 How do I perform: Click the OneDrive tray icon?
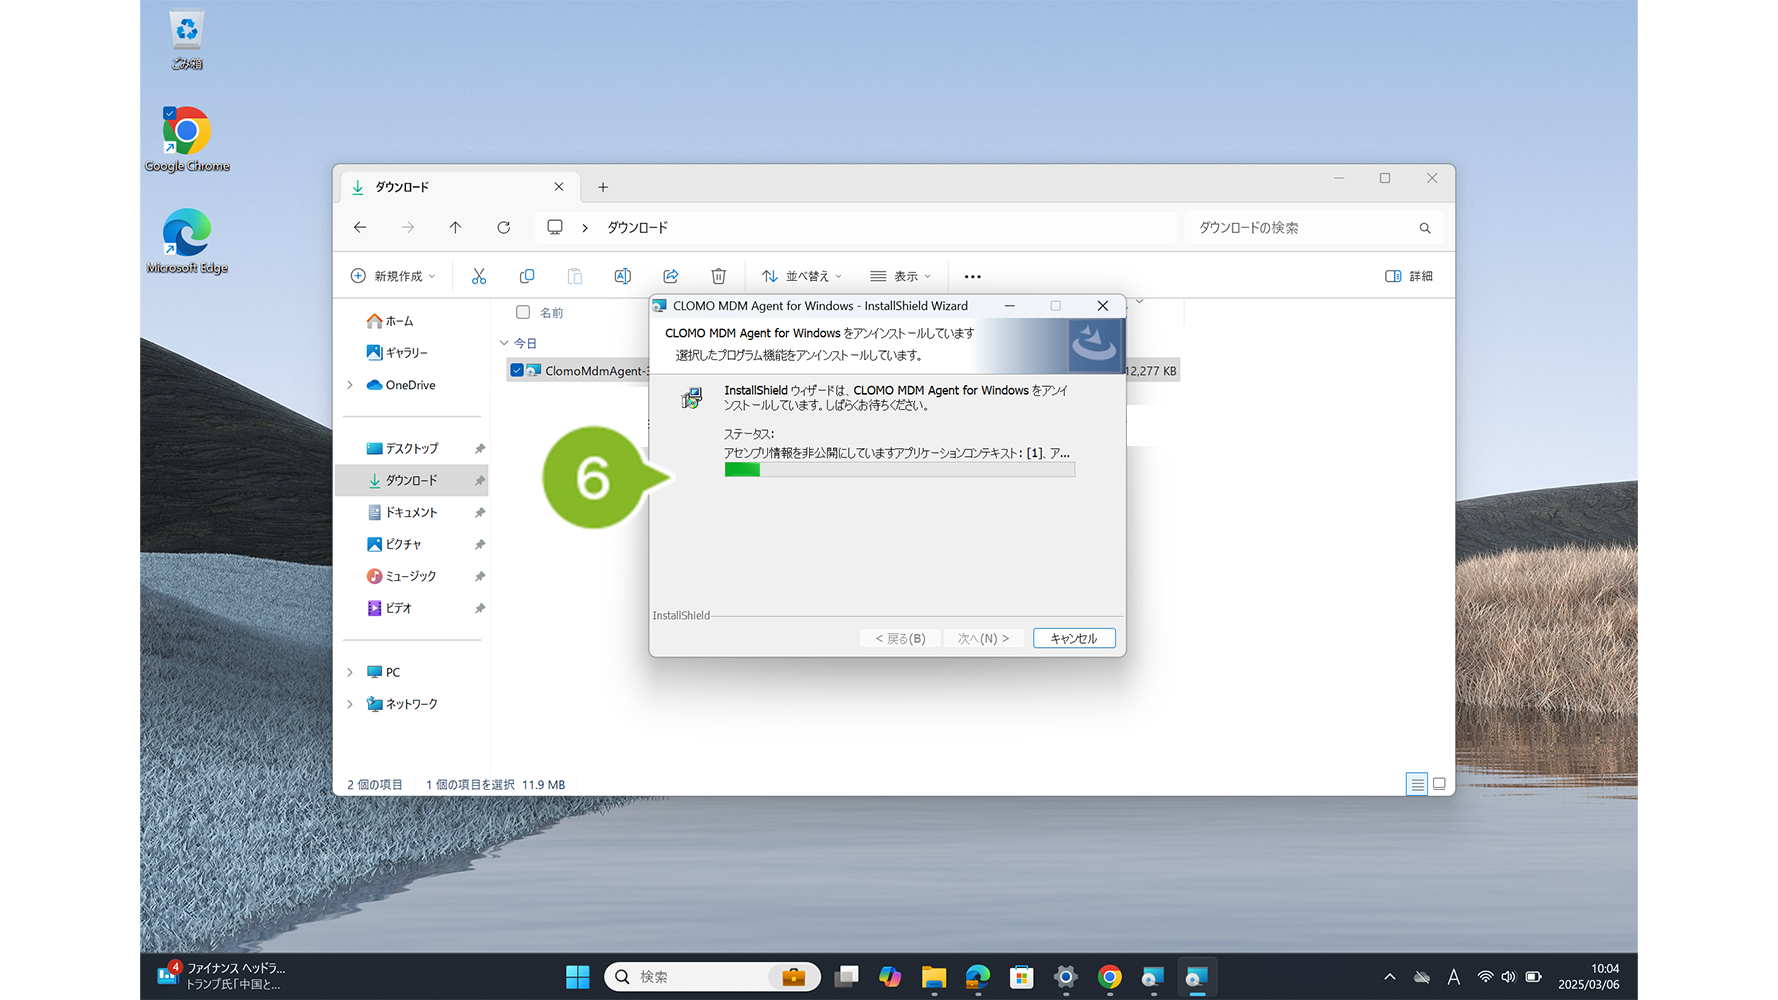[1421, 977]
